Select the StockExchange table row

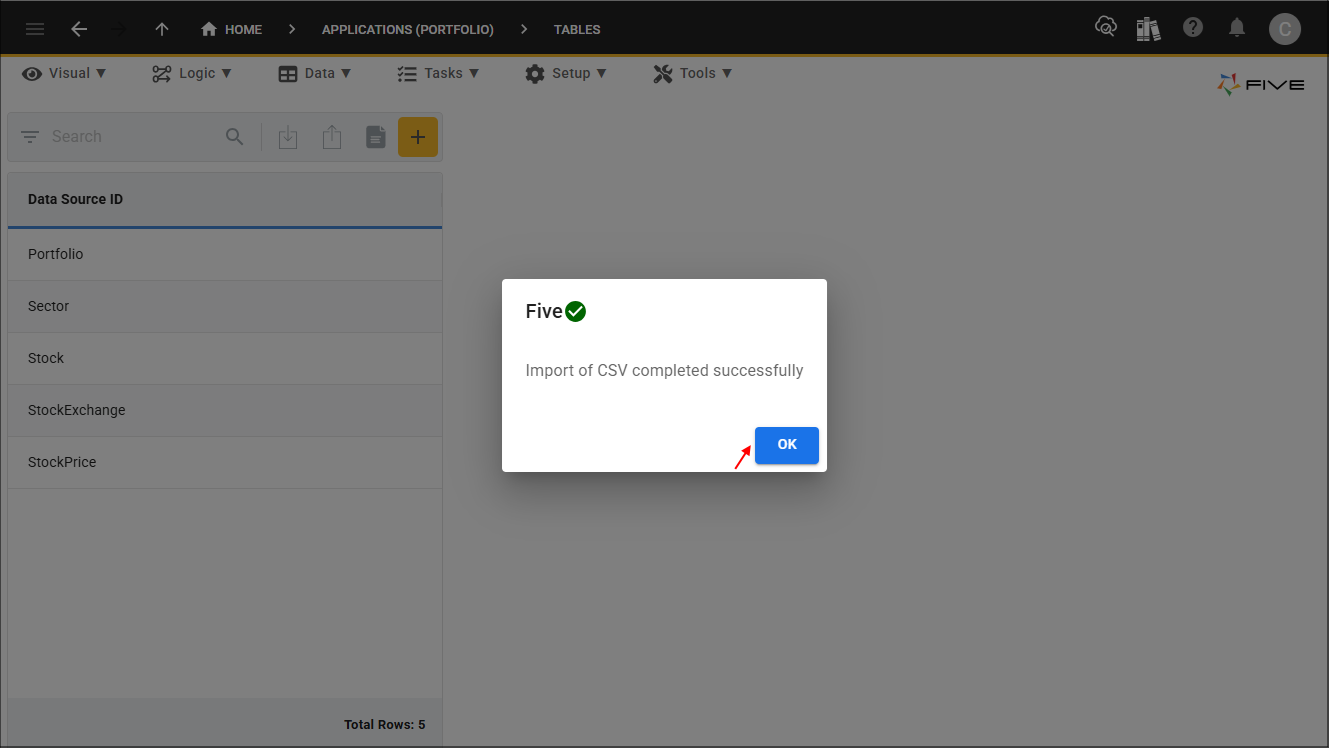pos(225,410)
